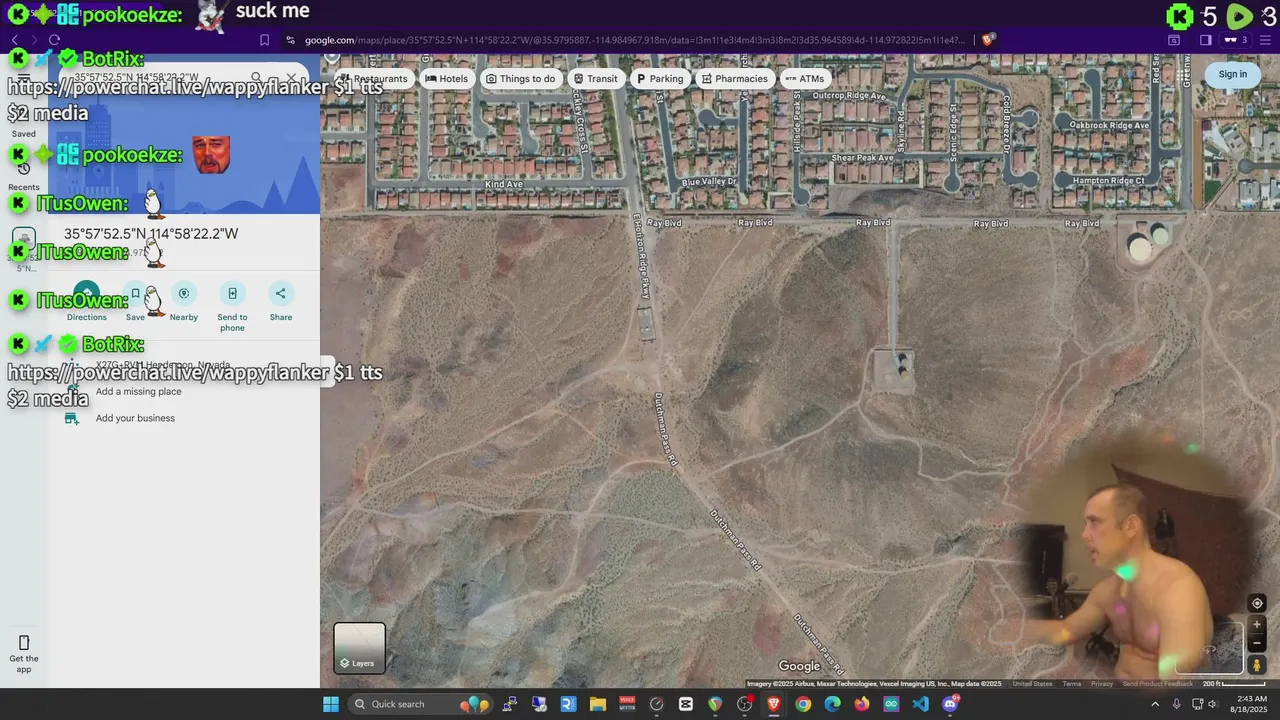Viewport: 1280px width, 720px height.
Task: Reload the browser page
Action: (54, 40)
